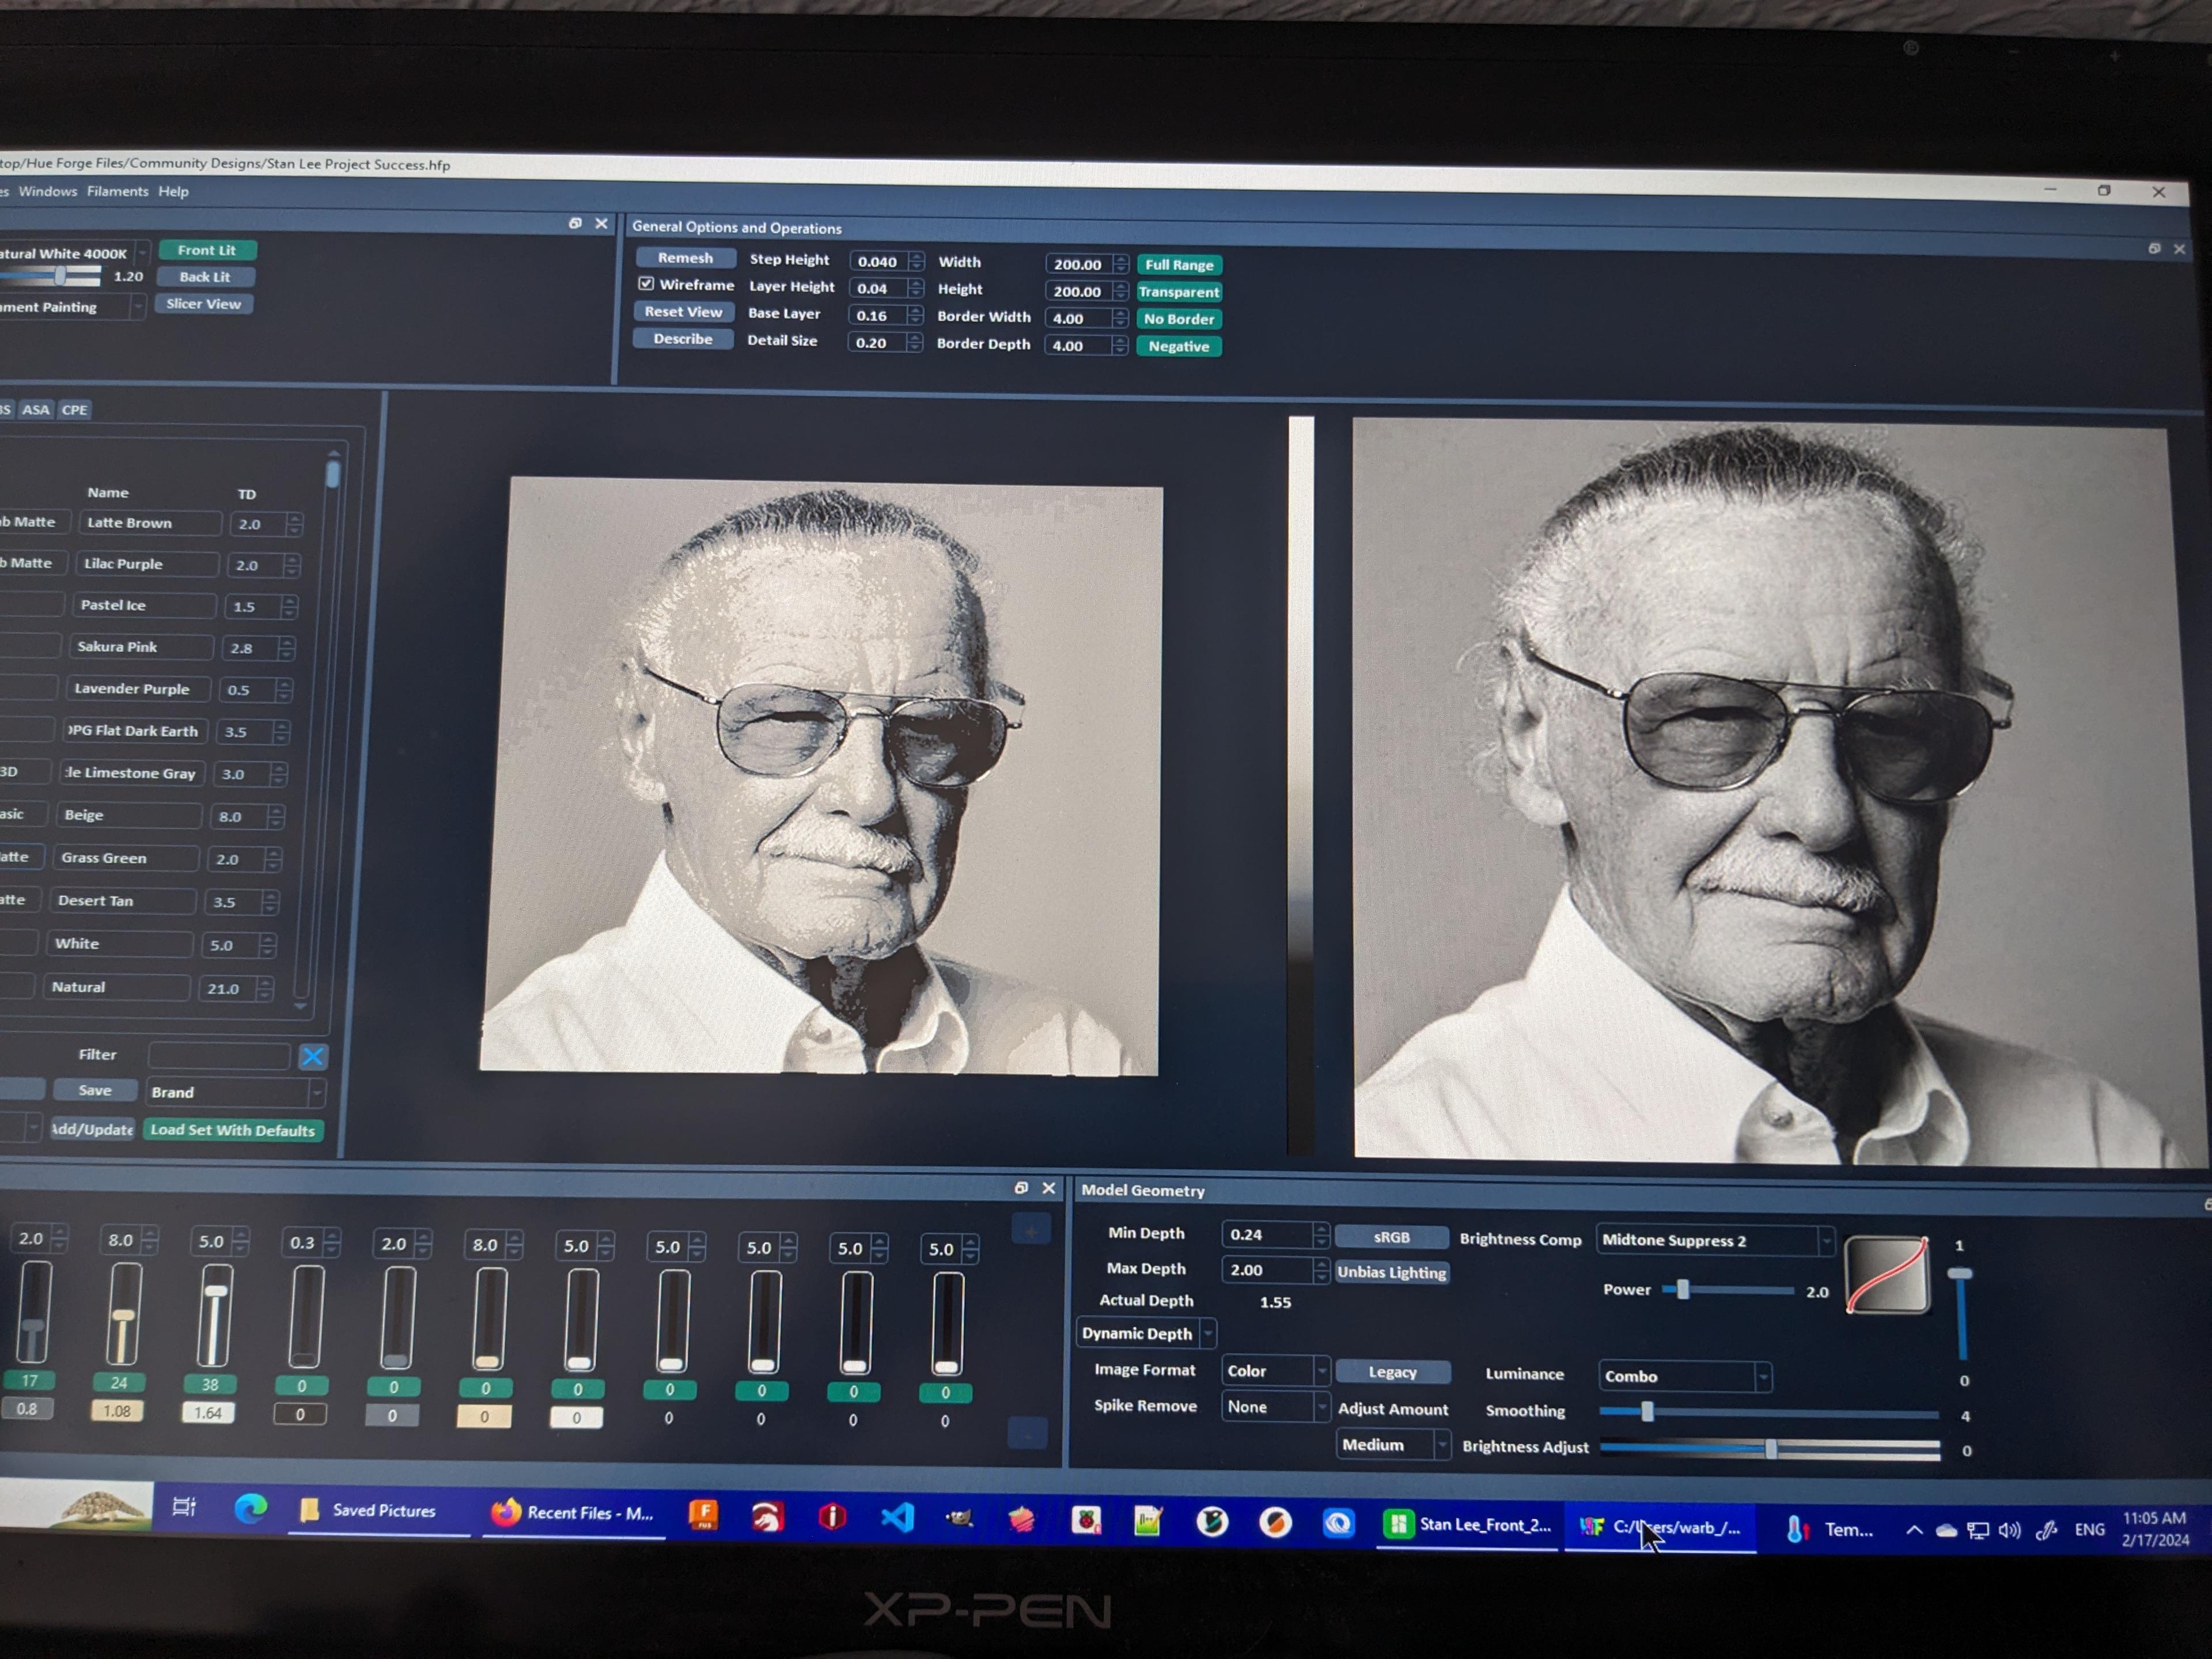Open the Image Format Color dropdown

pyautogui.click(x=1275, y=1370)
